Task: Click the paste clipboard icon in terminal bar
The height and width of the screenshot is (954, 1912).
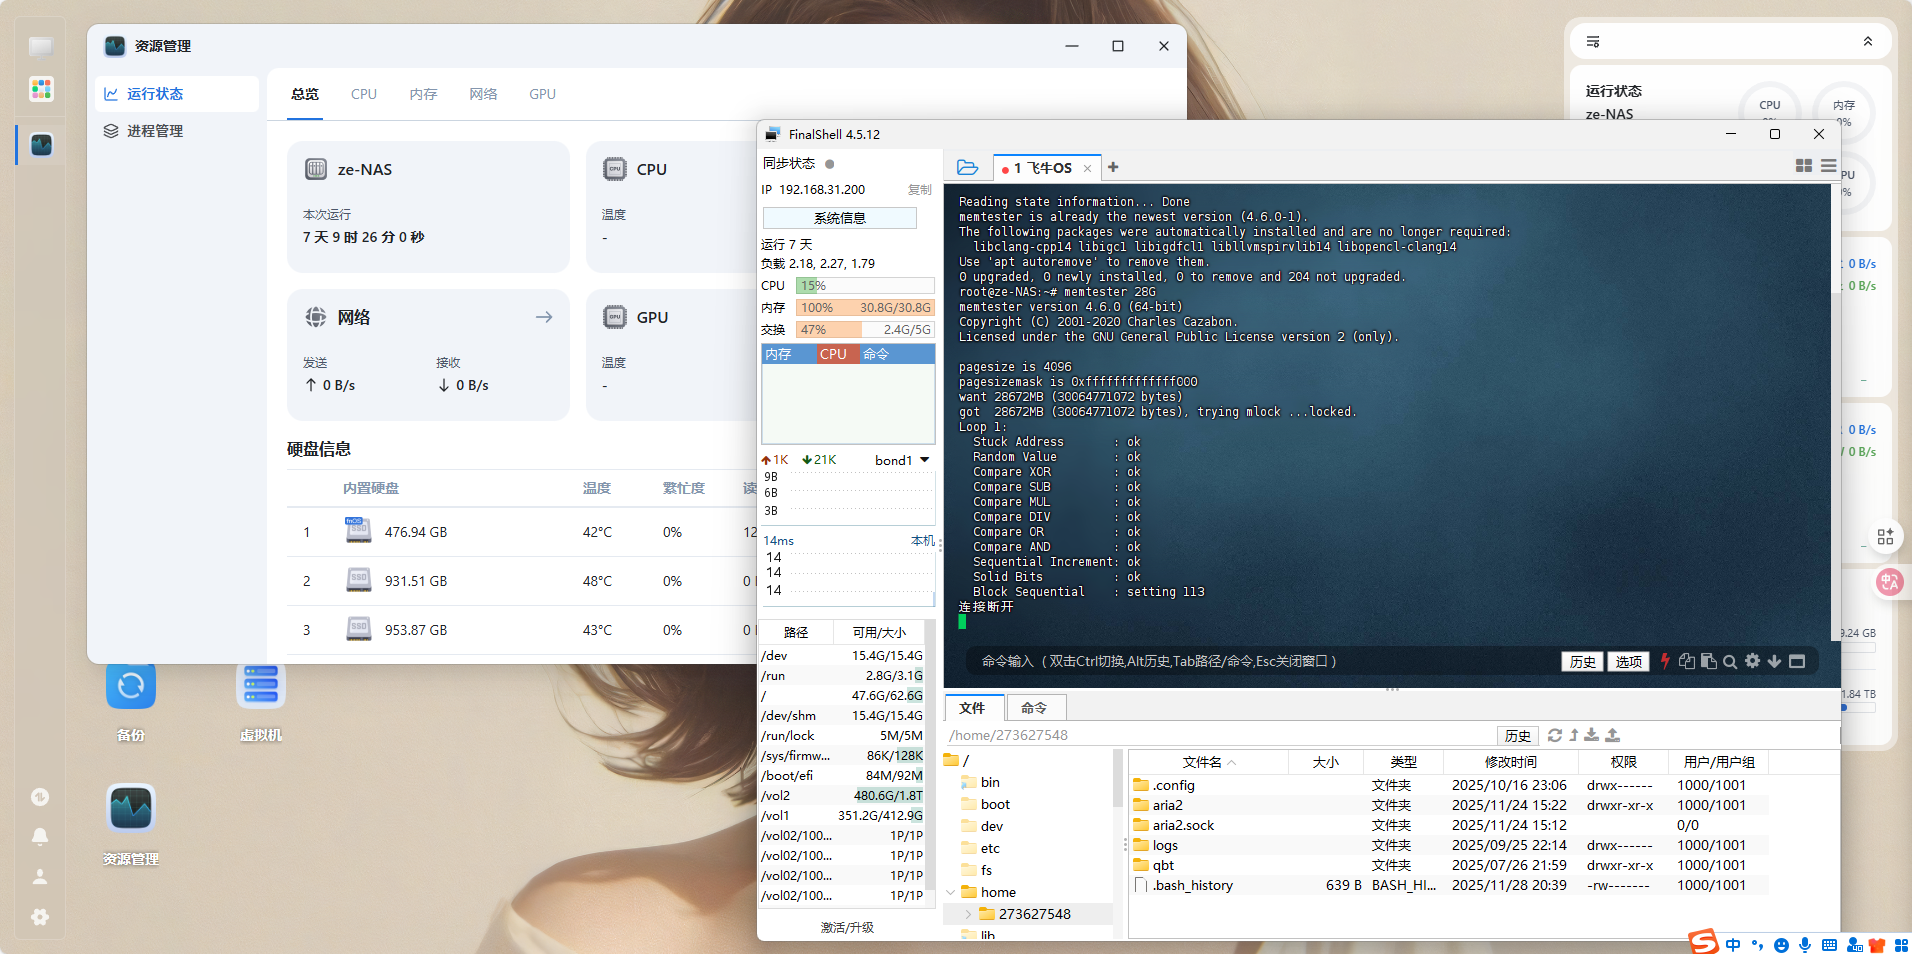Action: click(x=1708, y=661)
